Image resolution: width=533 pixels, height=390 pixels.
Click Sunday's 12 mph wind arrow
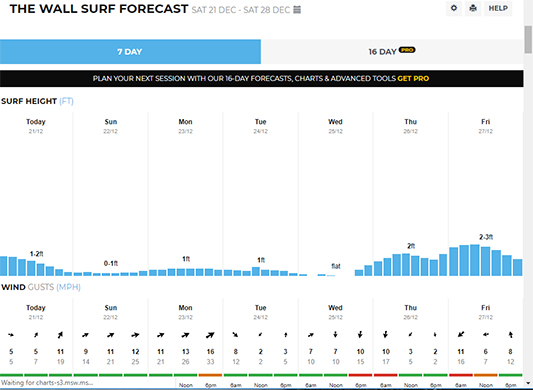(135, 335)
